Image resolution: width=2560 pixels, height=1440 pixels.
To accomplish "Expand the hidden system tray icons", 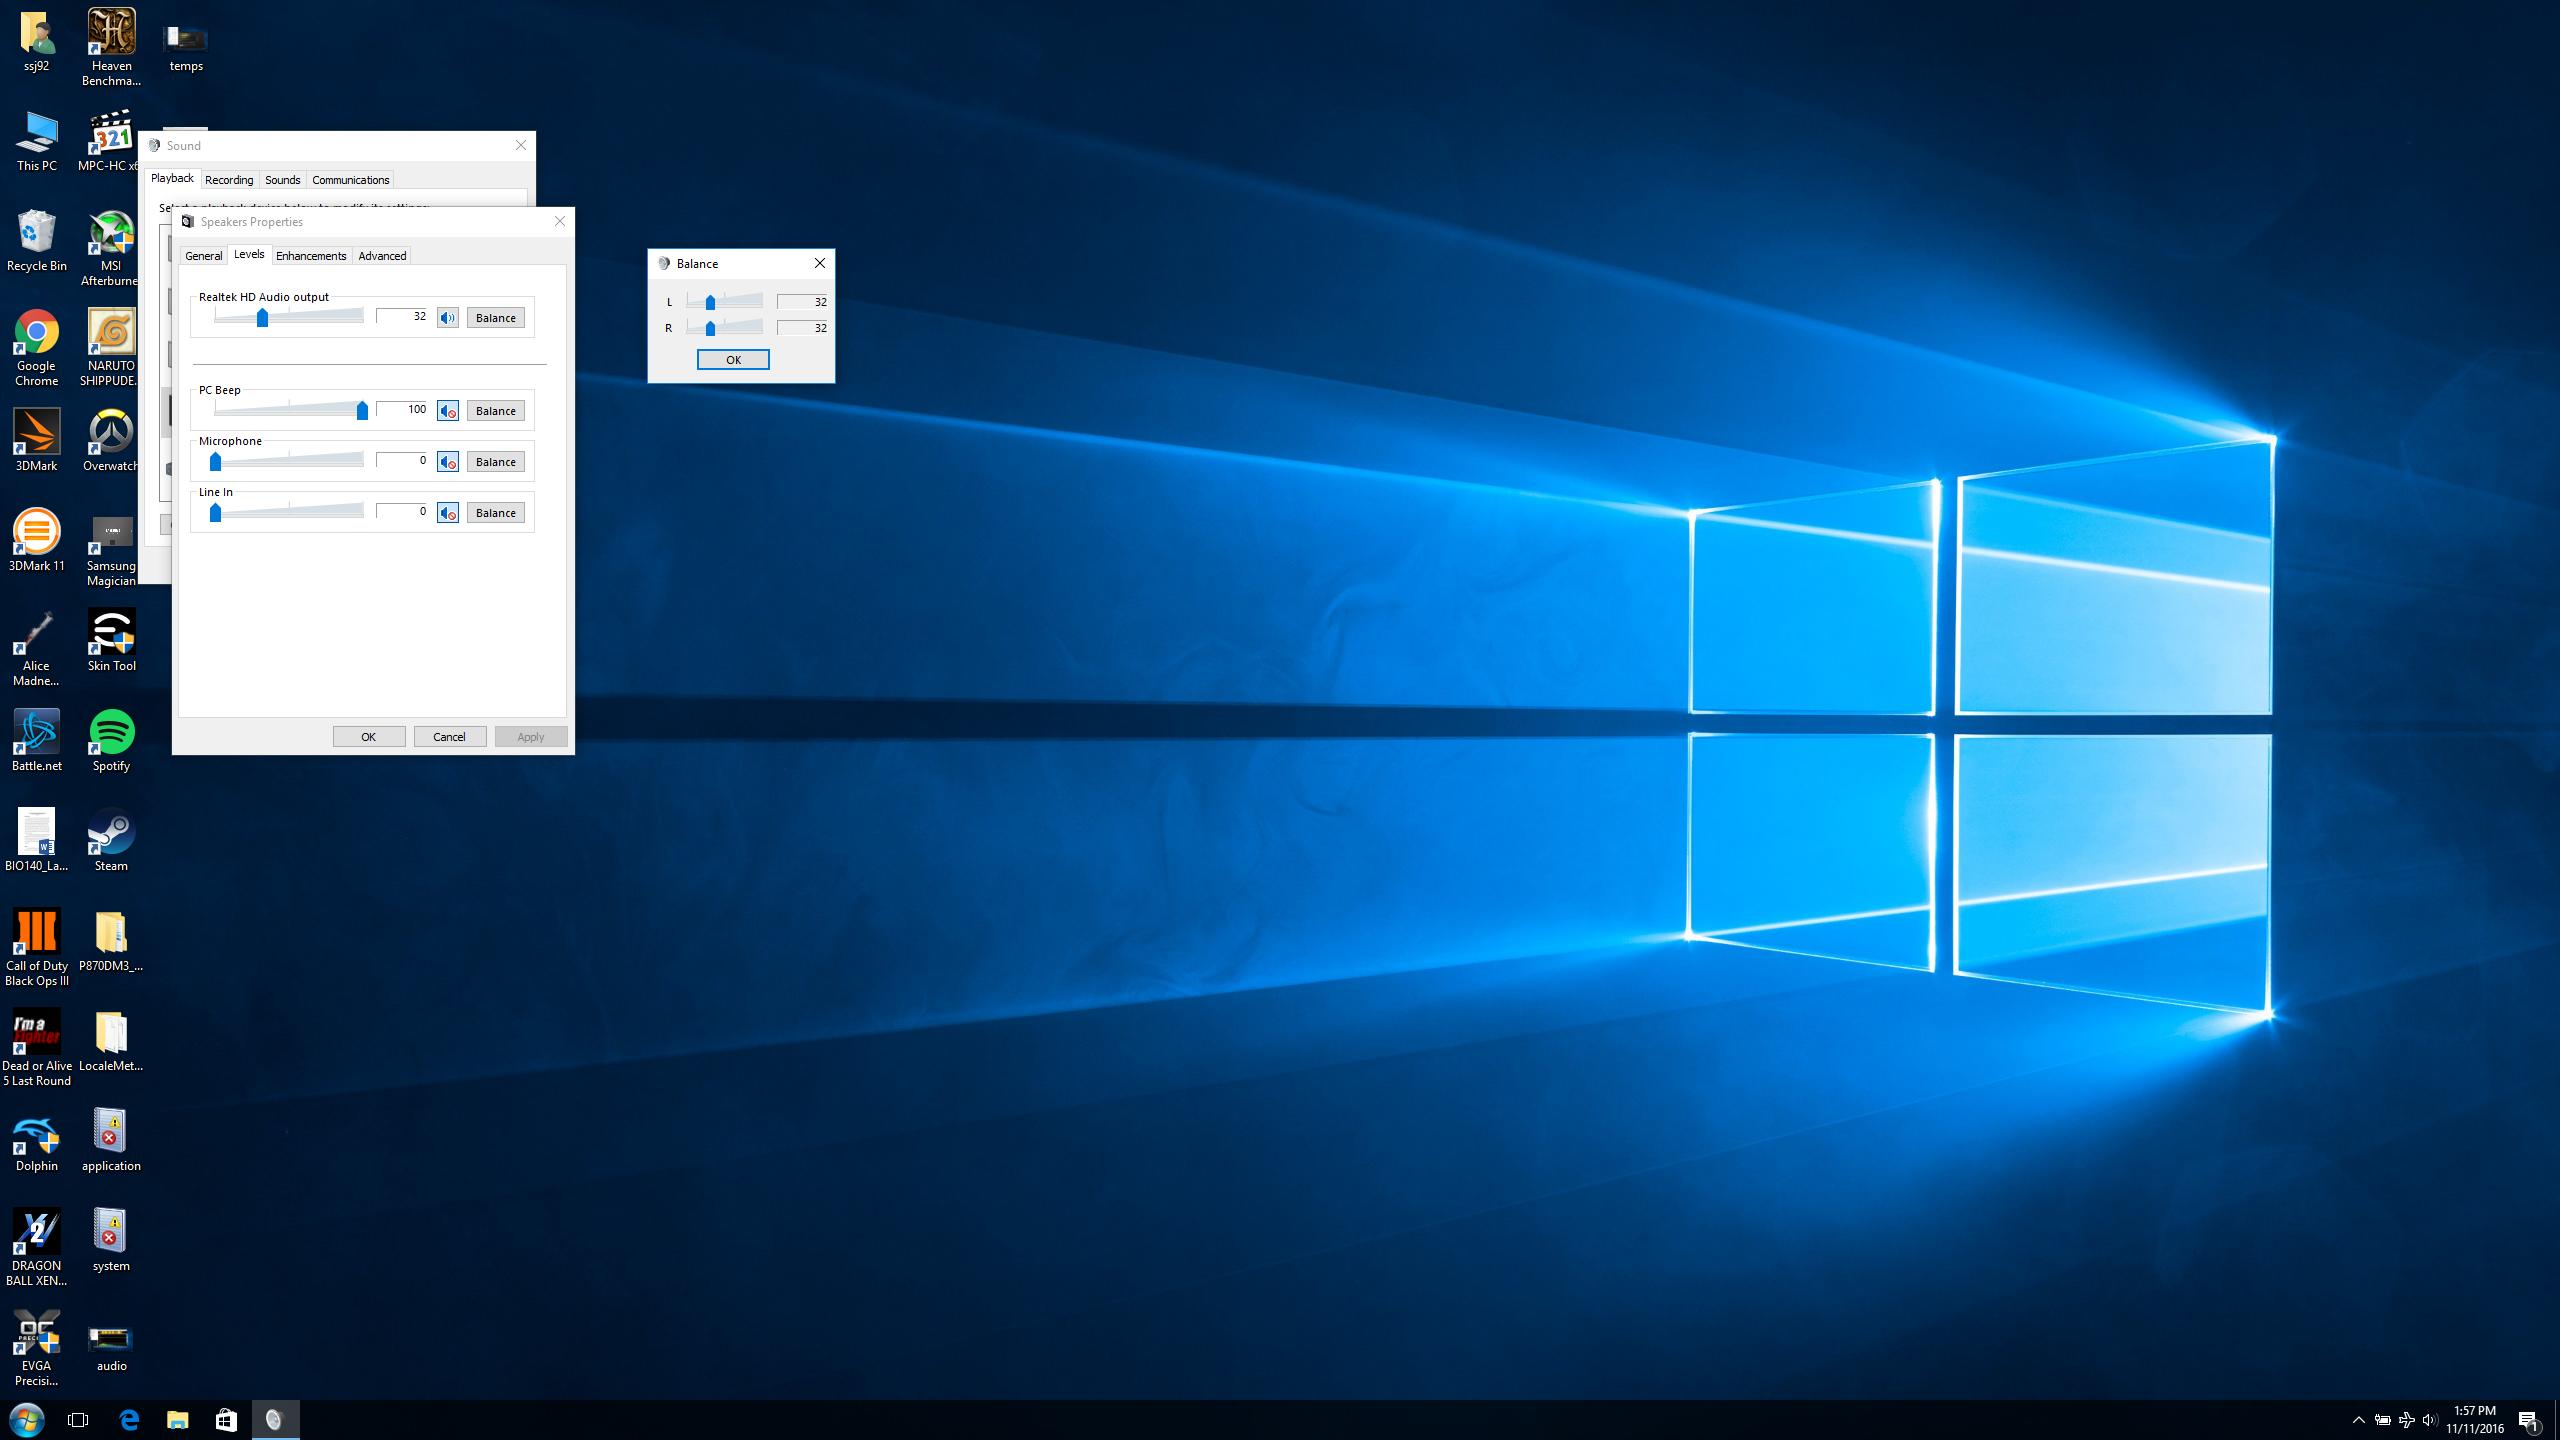I will point(2358,1420).
